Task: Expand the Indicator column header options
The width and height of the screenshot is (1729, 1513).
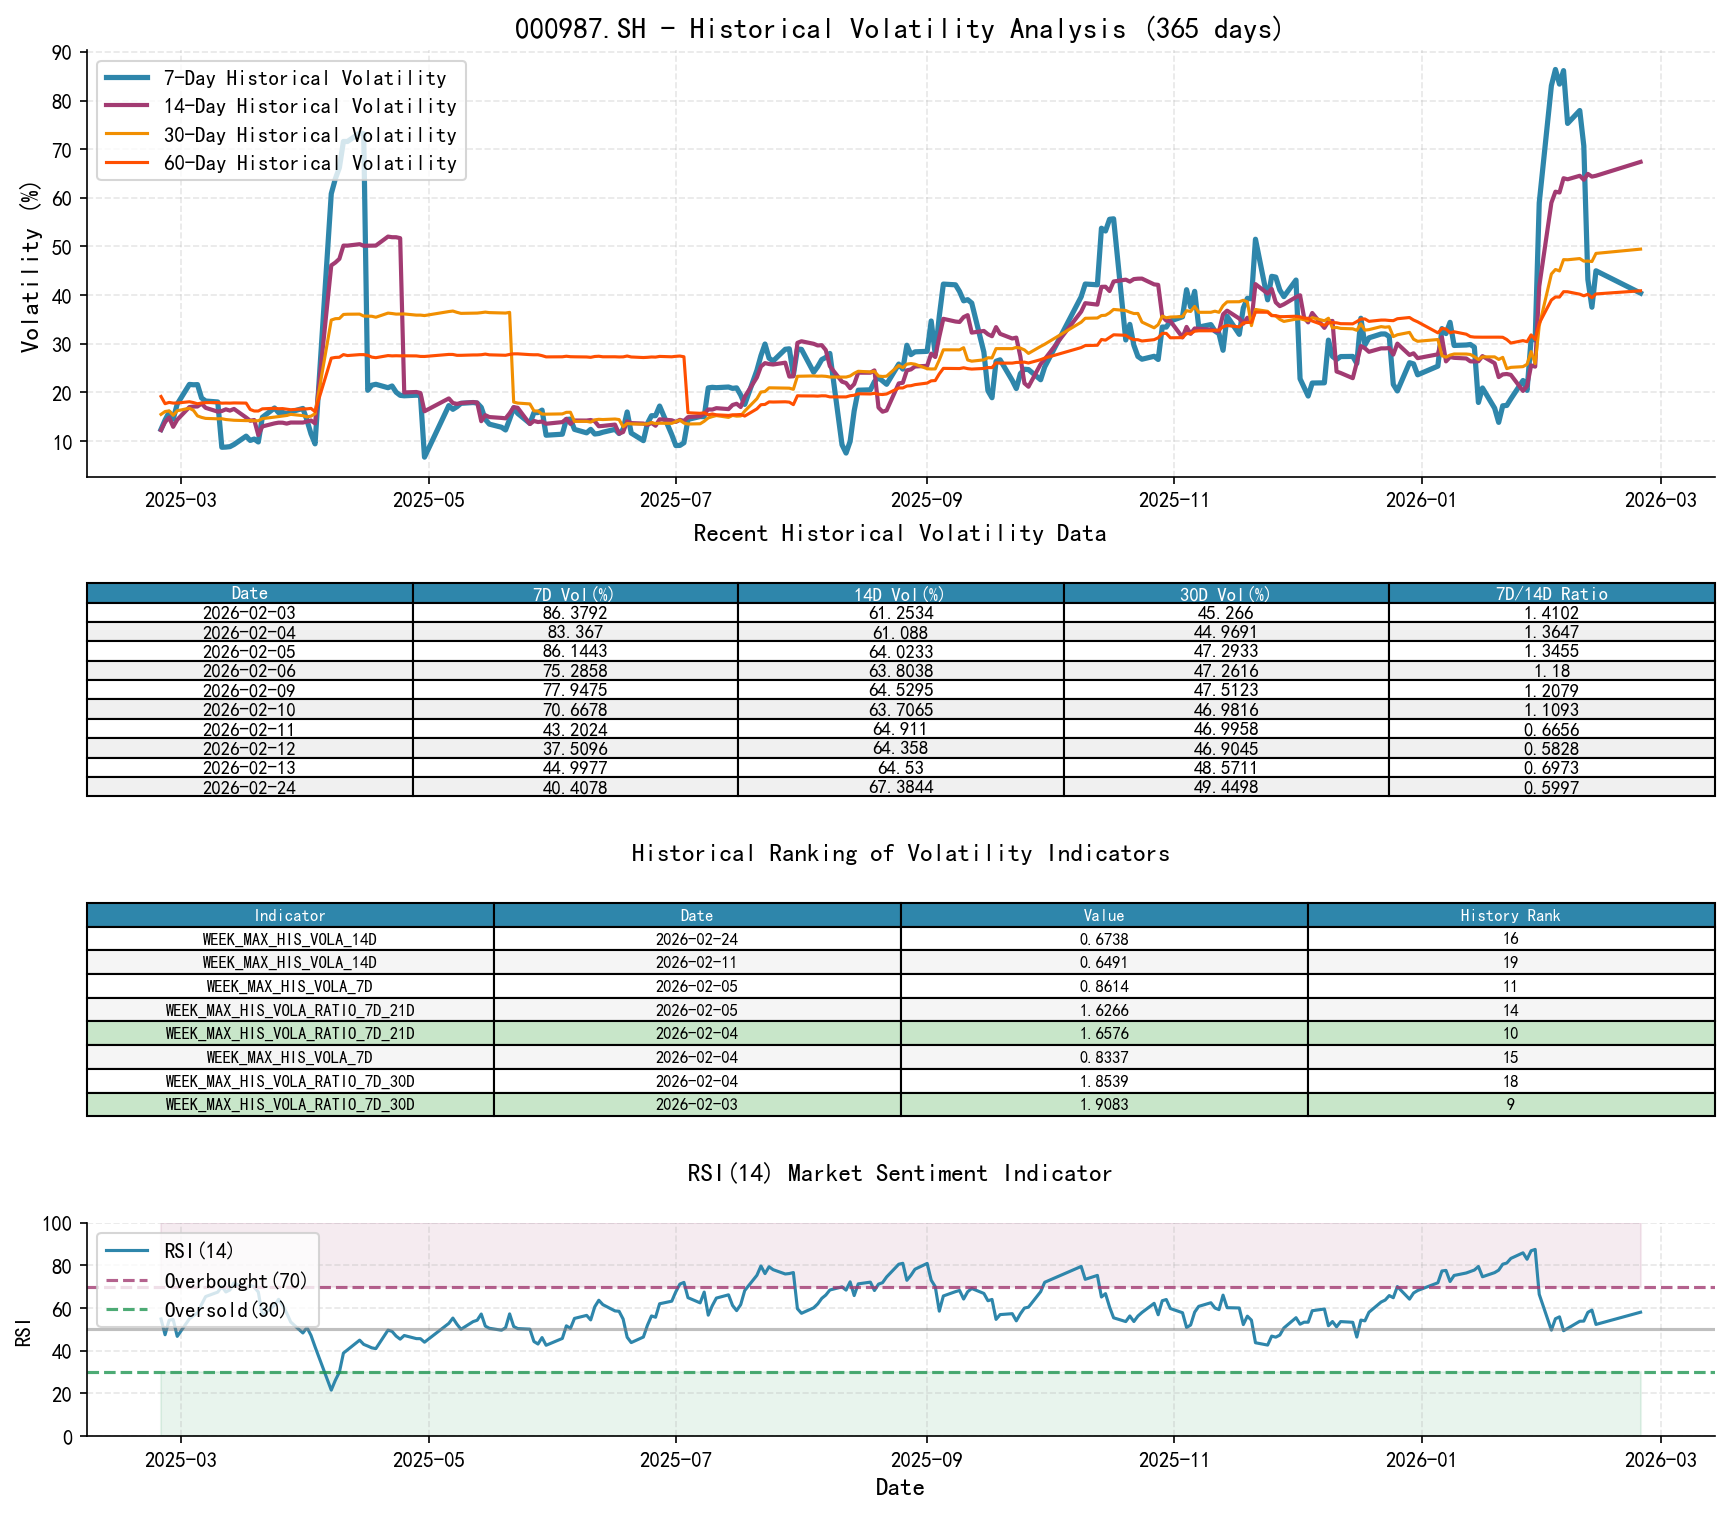Action: (289, 915)
